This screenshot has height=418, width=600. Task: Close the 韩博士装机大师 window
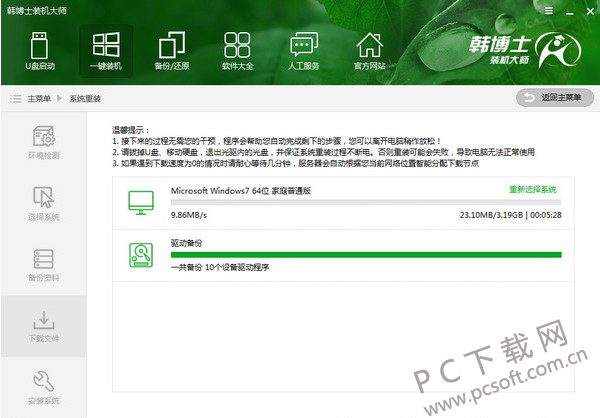coord(590,11)
